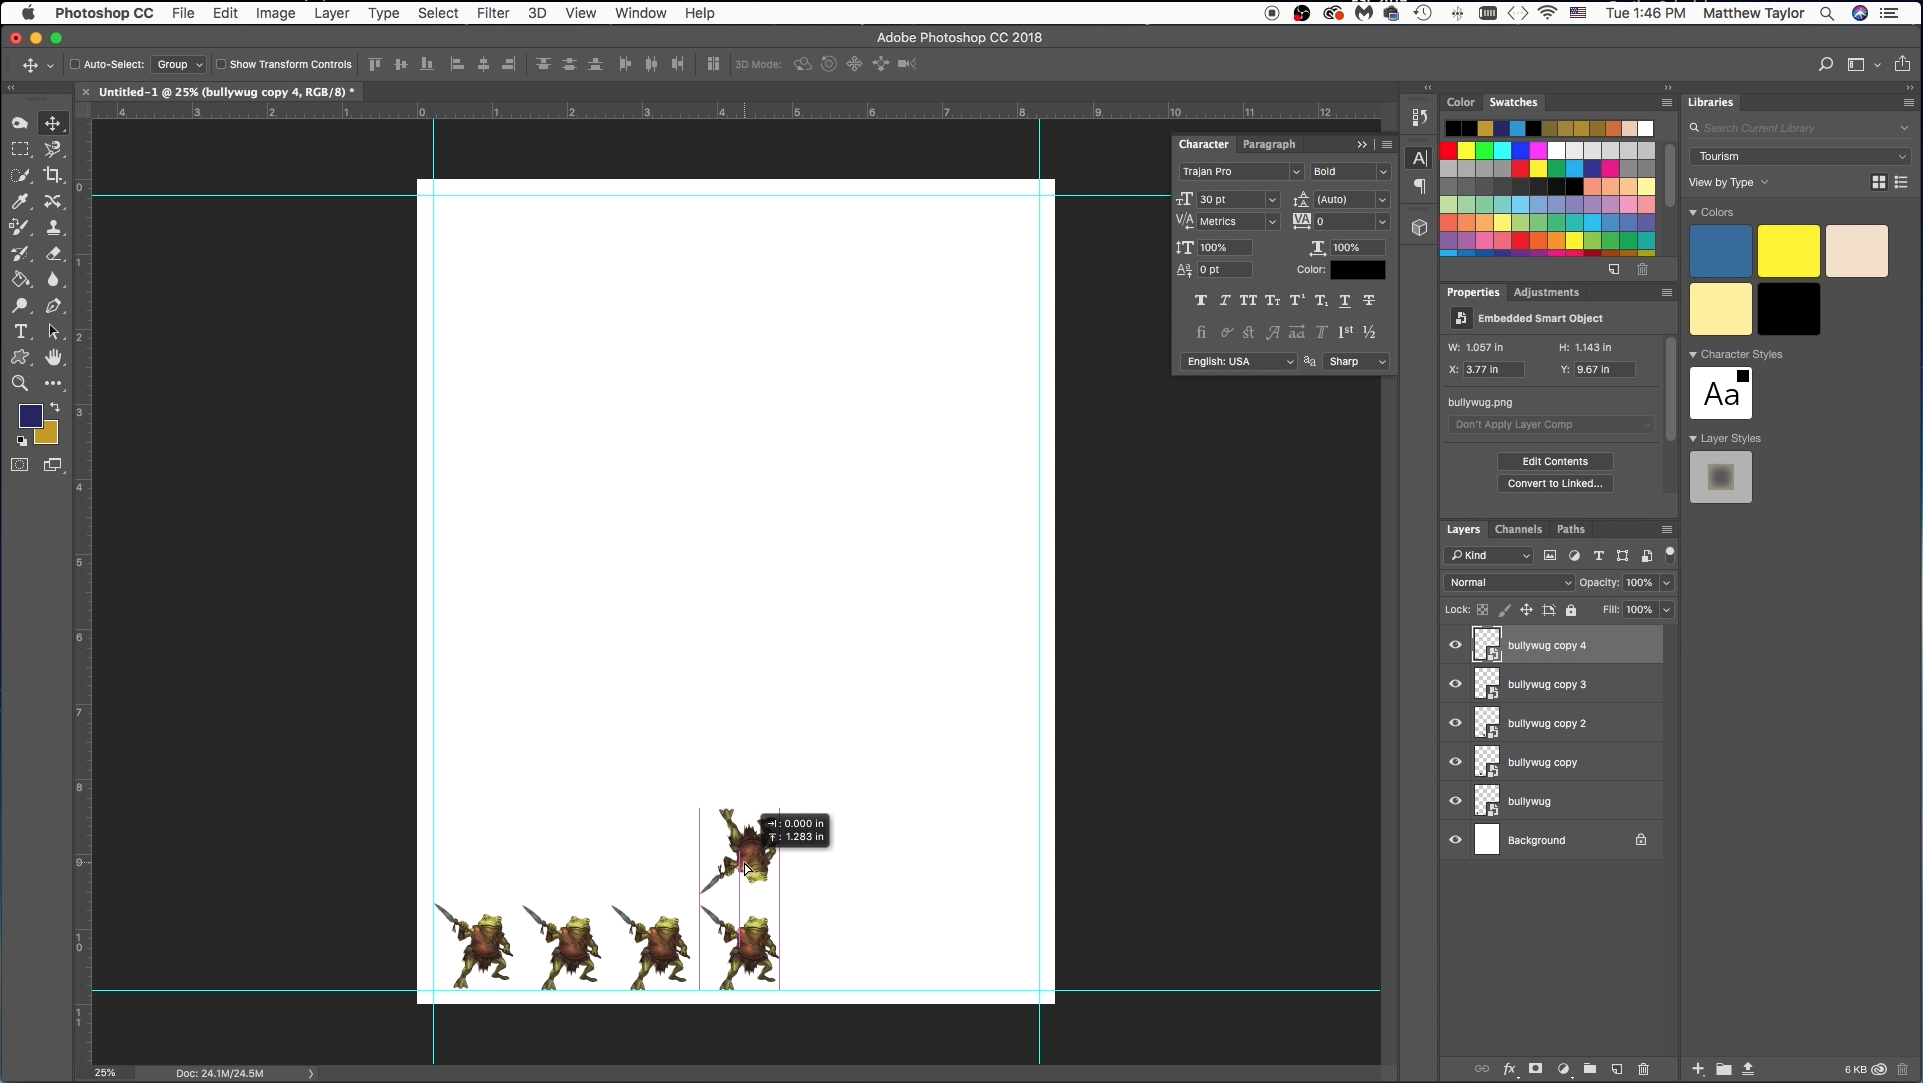The width and height of the screenshot is (1923, 1083).
Task: Pick the yellow library color swatch
Action: 1789,251
